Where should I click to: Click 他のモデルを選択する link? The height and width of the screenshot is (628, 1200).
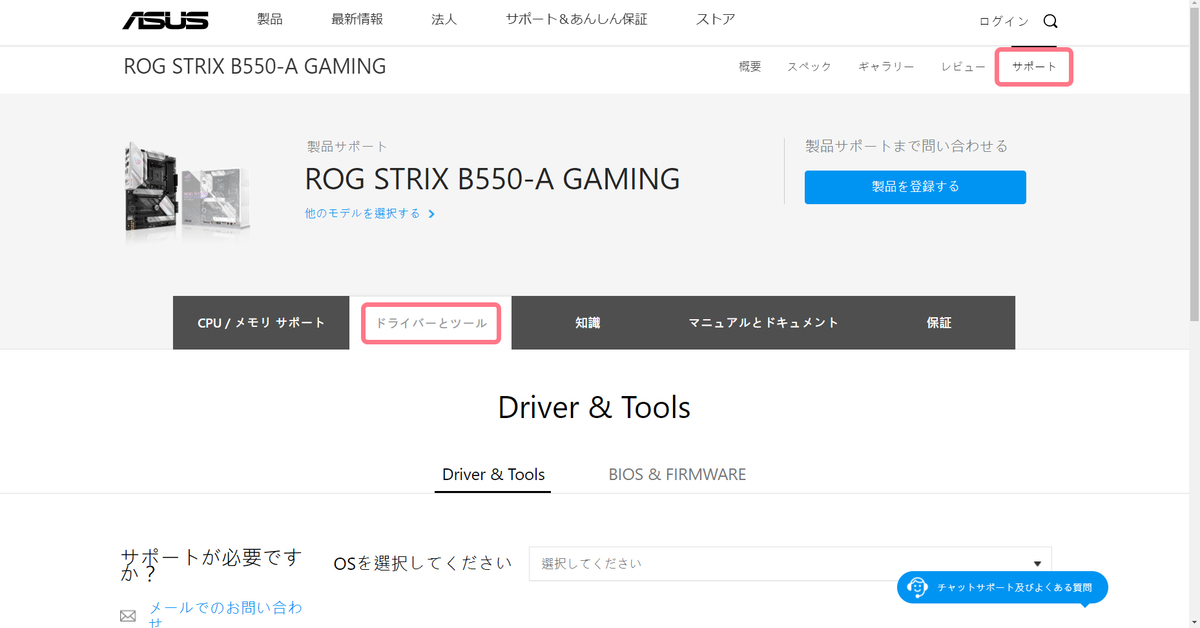[x=363, y=213]
